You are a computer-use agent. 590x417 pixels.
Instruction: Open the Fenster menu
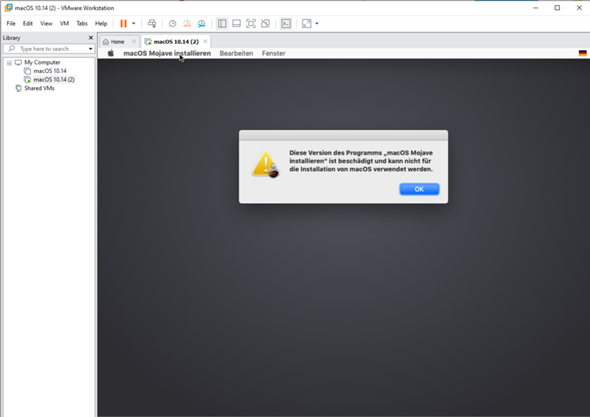[274, 53]
